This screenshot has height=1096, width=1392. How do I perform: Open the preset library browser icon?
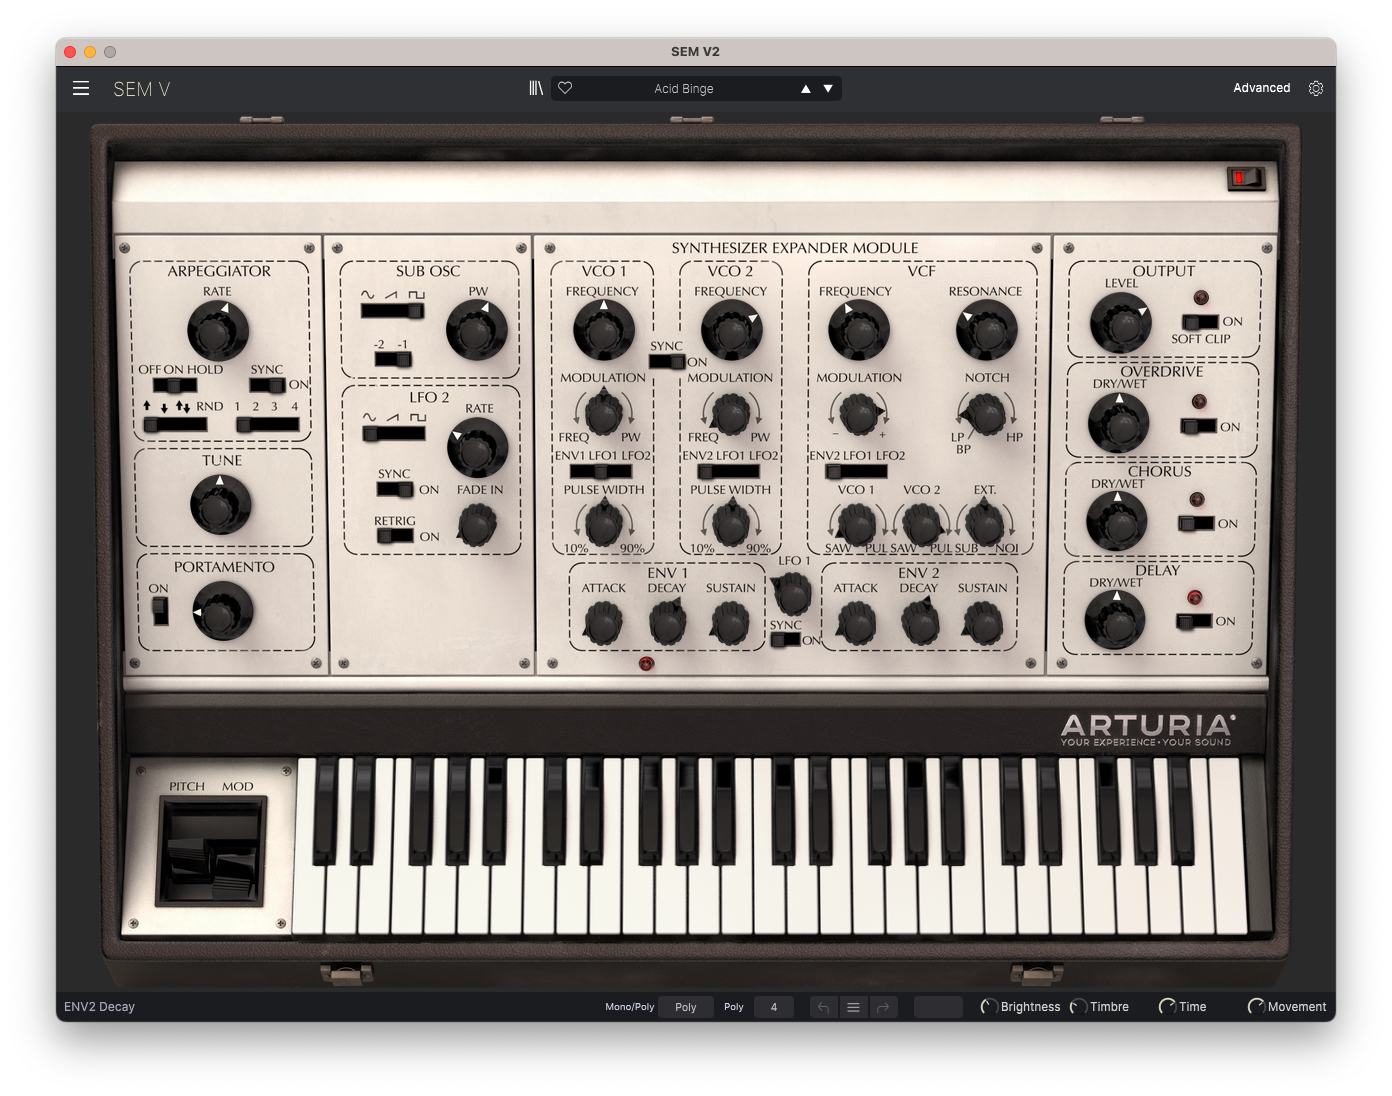[x=536, y=88]
